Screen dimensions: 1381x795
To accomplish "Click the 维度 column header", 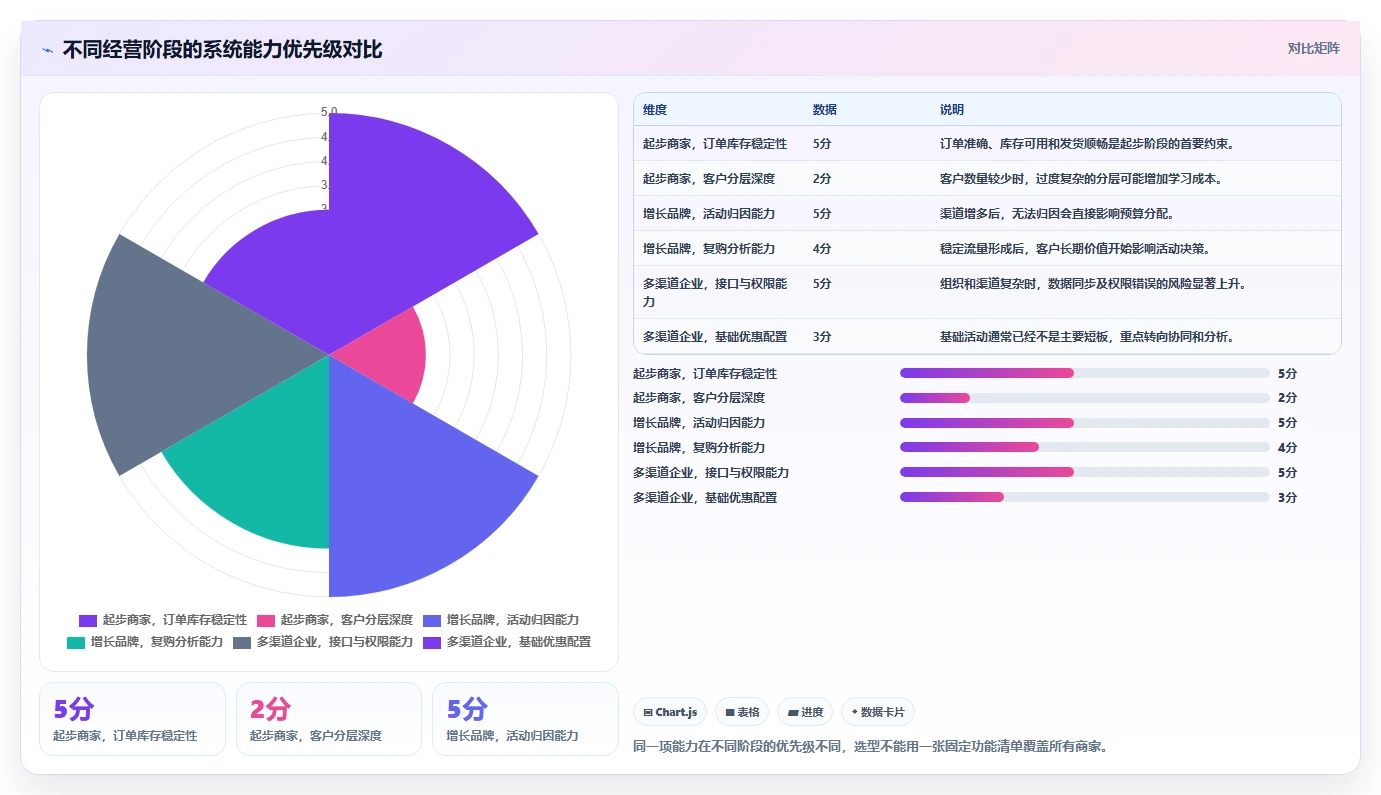I will 655,110.
